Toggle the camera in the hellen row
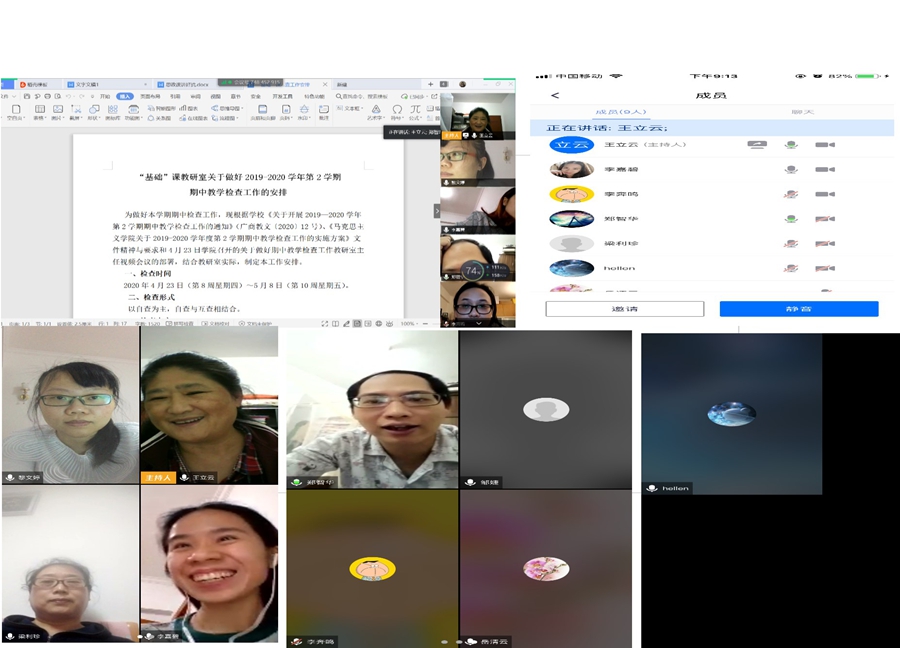The width and height of the screenshot is (900, 648). pos(824,267)
